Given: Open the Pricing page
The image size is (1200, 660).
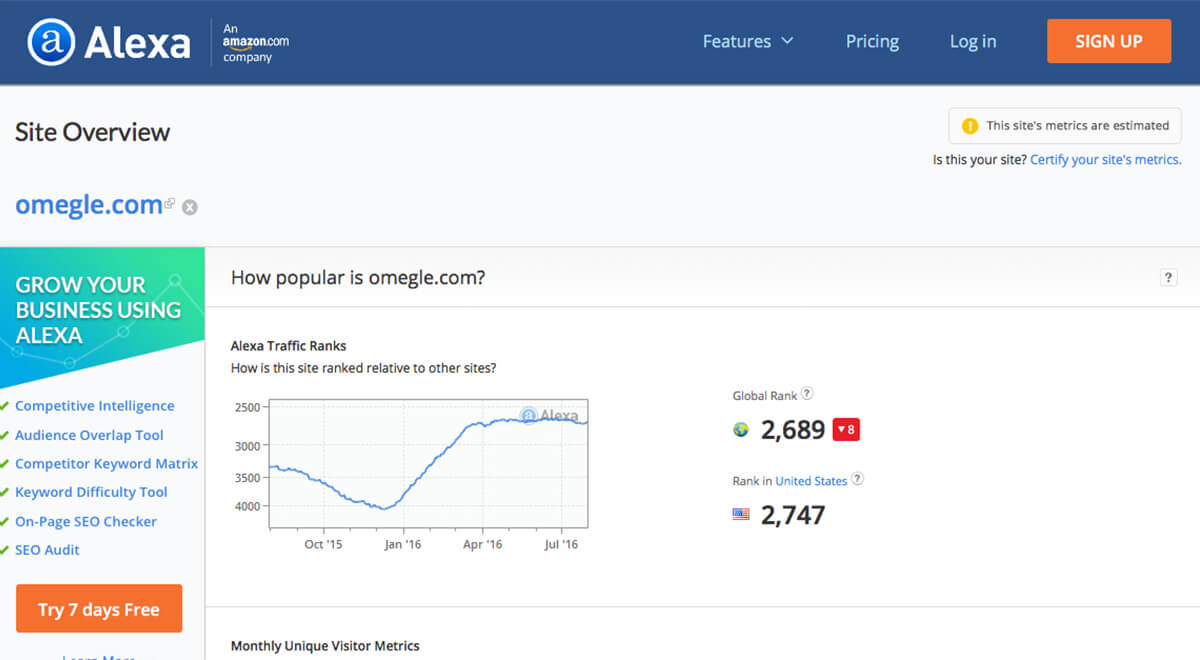Looking at the screenshot, I should (x=872, y=42).
